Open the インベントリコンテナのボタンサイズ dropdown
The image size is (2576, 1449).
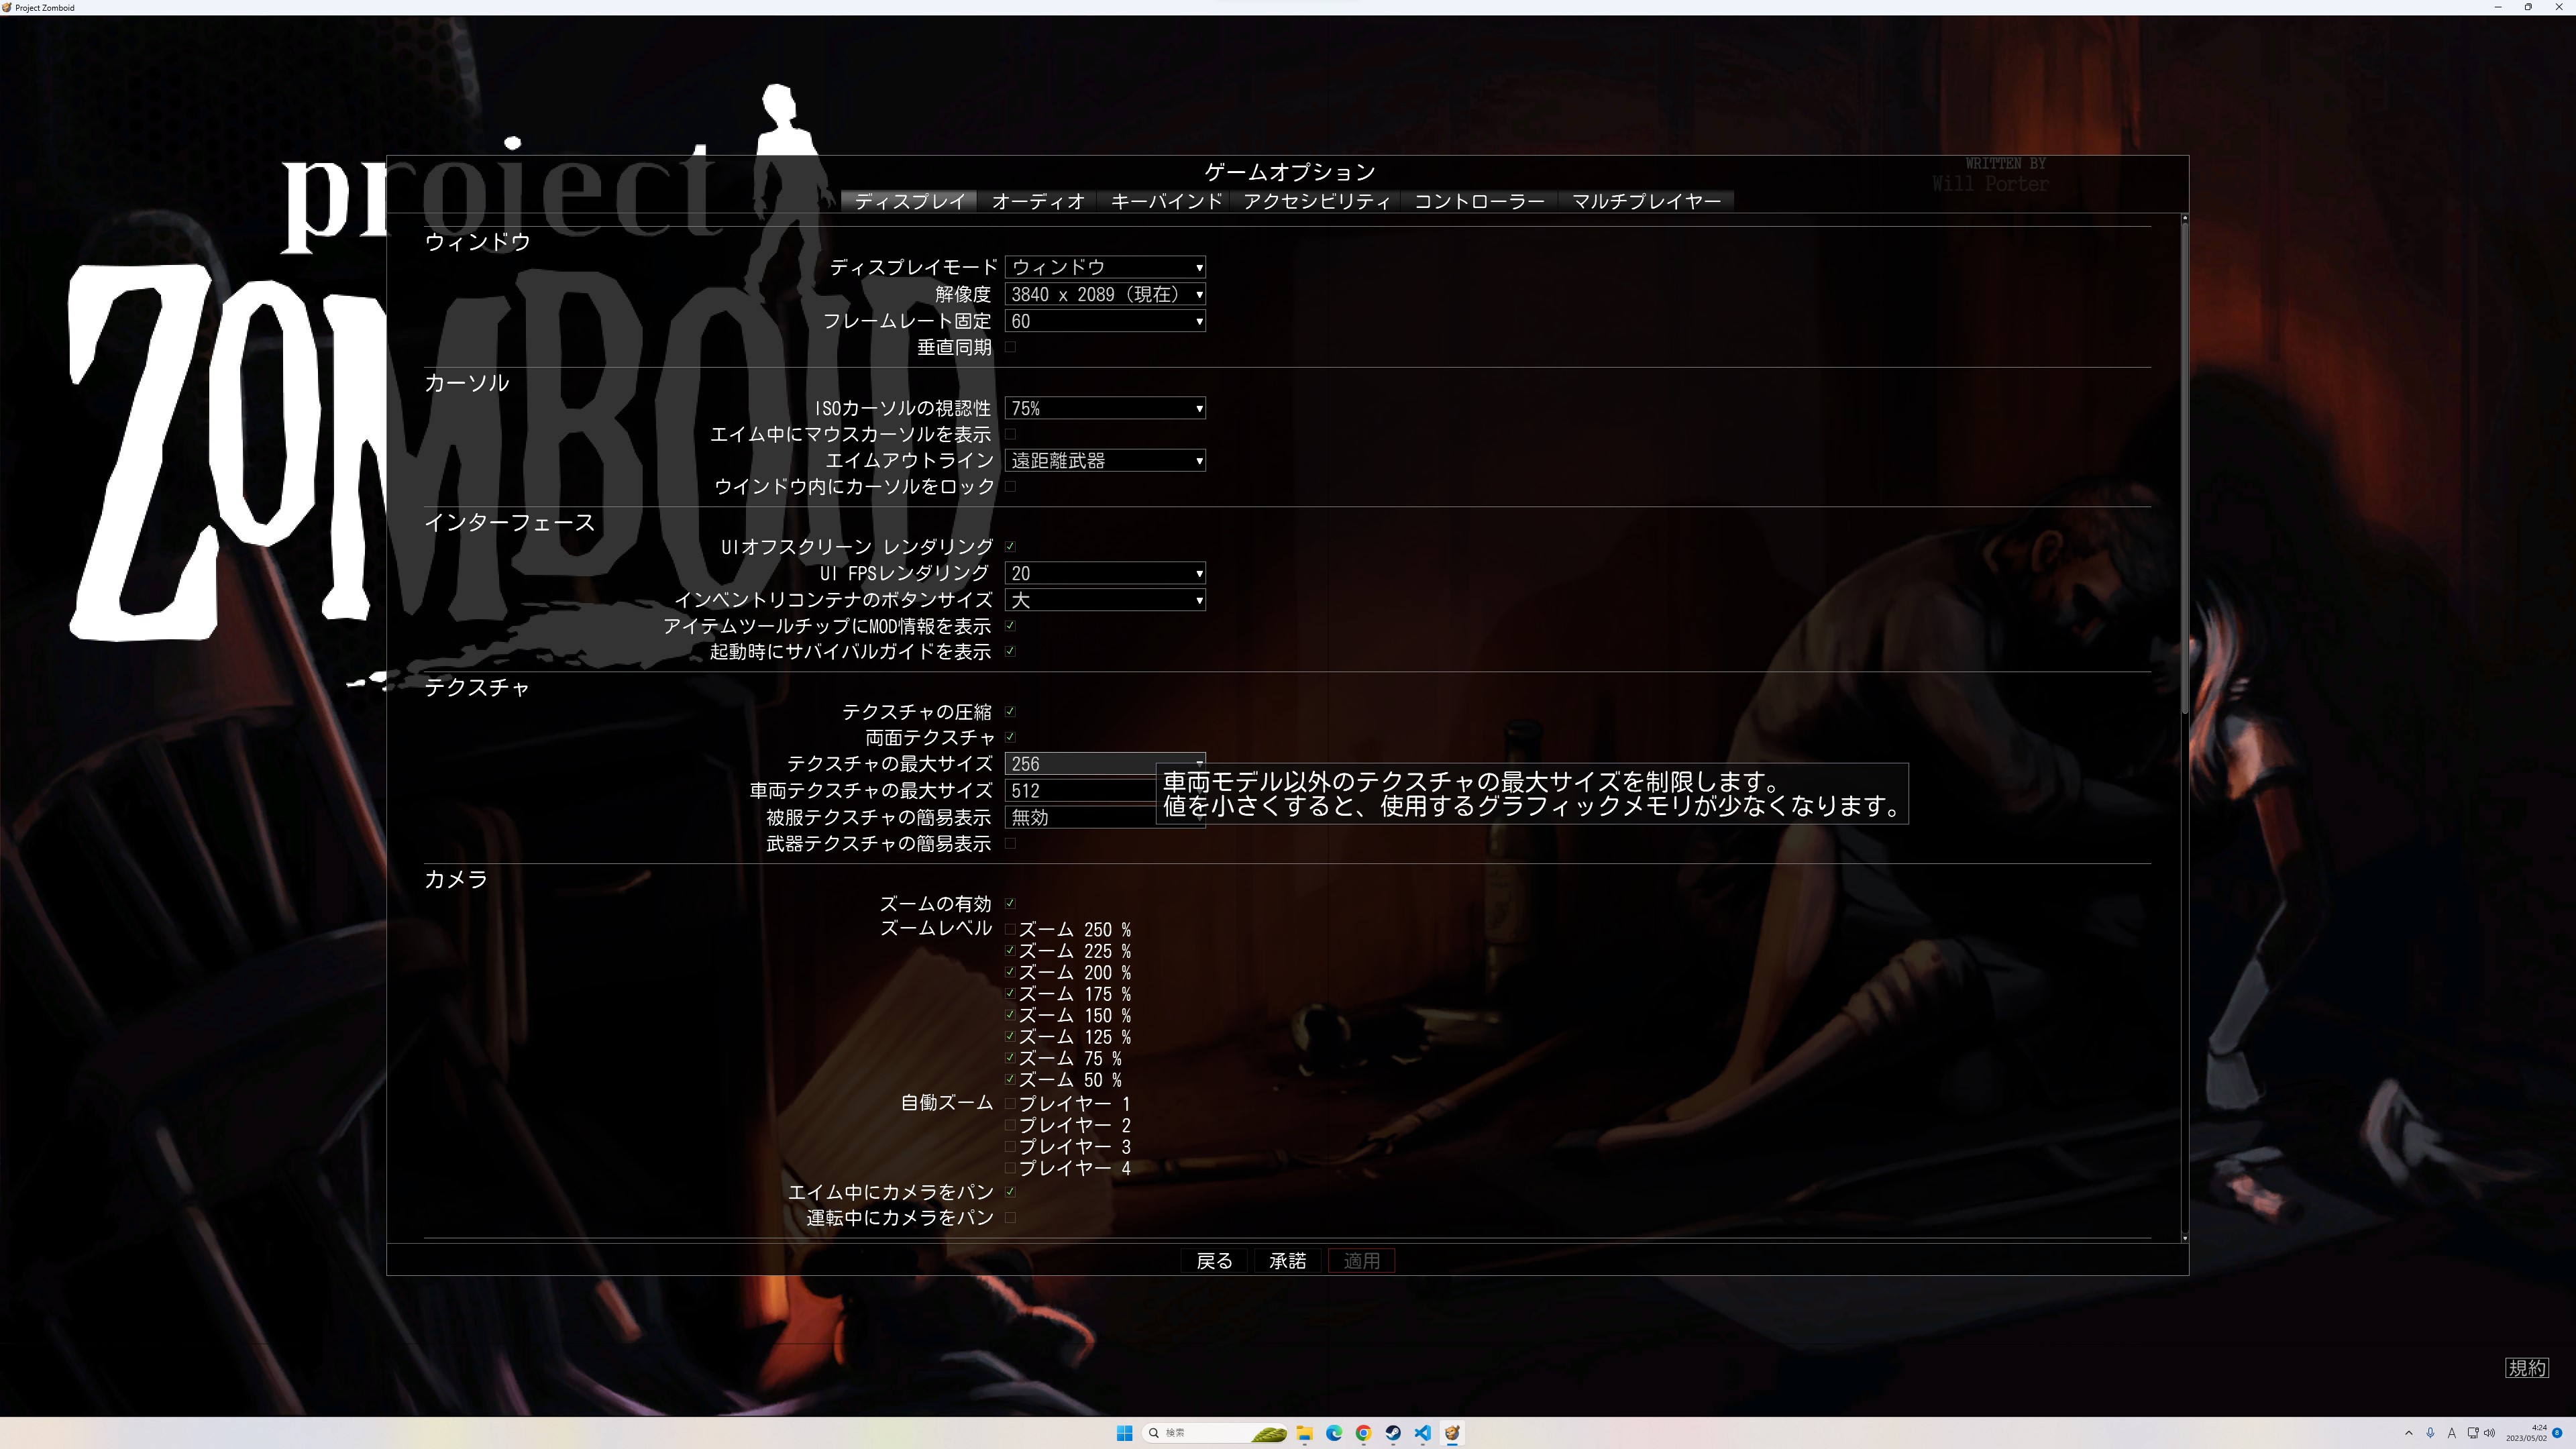1105,600
